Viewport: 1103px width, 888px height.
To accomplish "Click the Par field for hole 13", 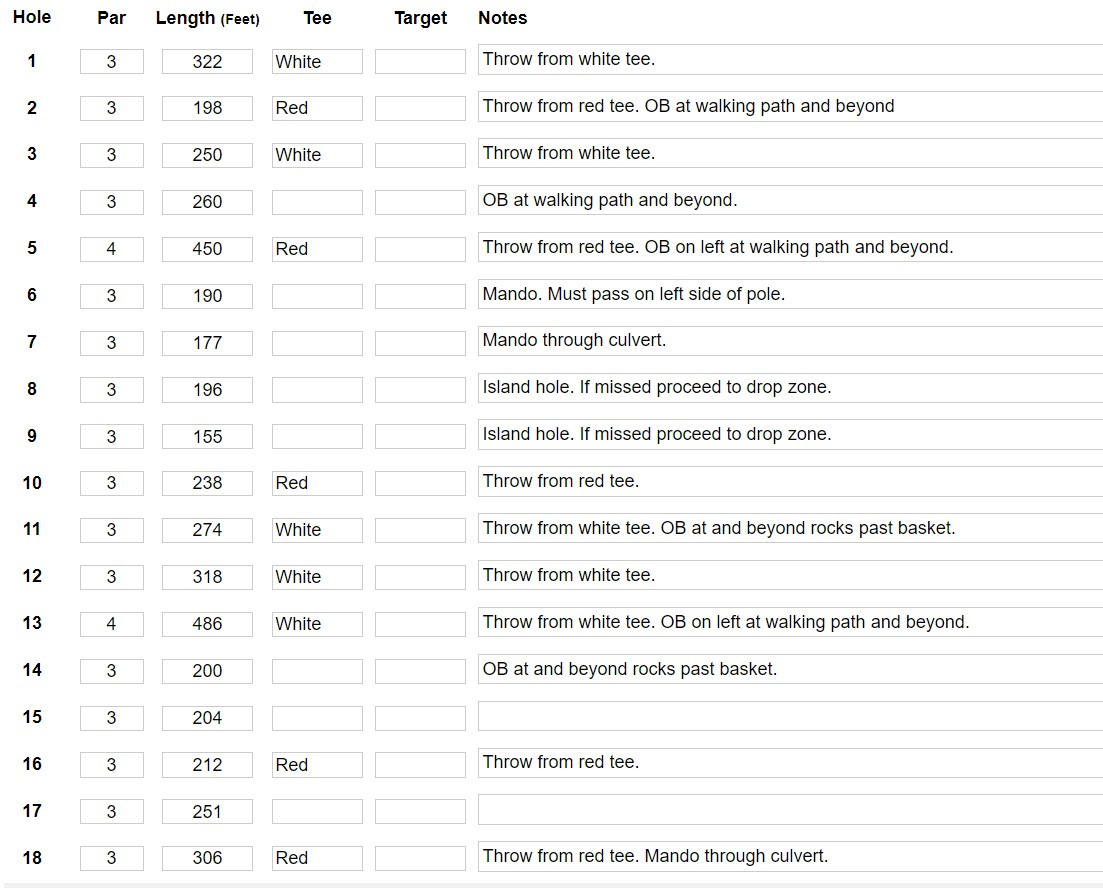I will pyautogui.click(x=111, y=624).
